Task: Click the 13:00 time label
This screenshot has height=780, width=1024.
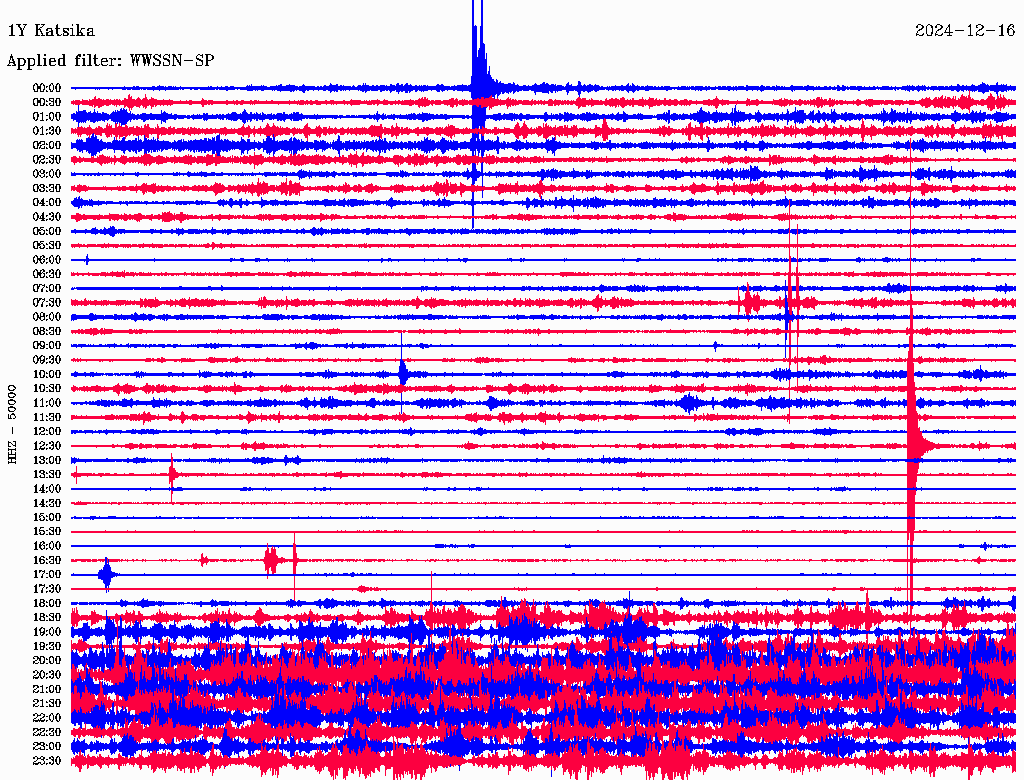Action: click(x=47, y=461)
